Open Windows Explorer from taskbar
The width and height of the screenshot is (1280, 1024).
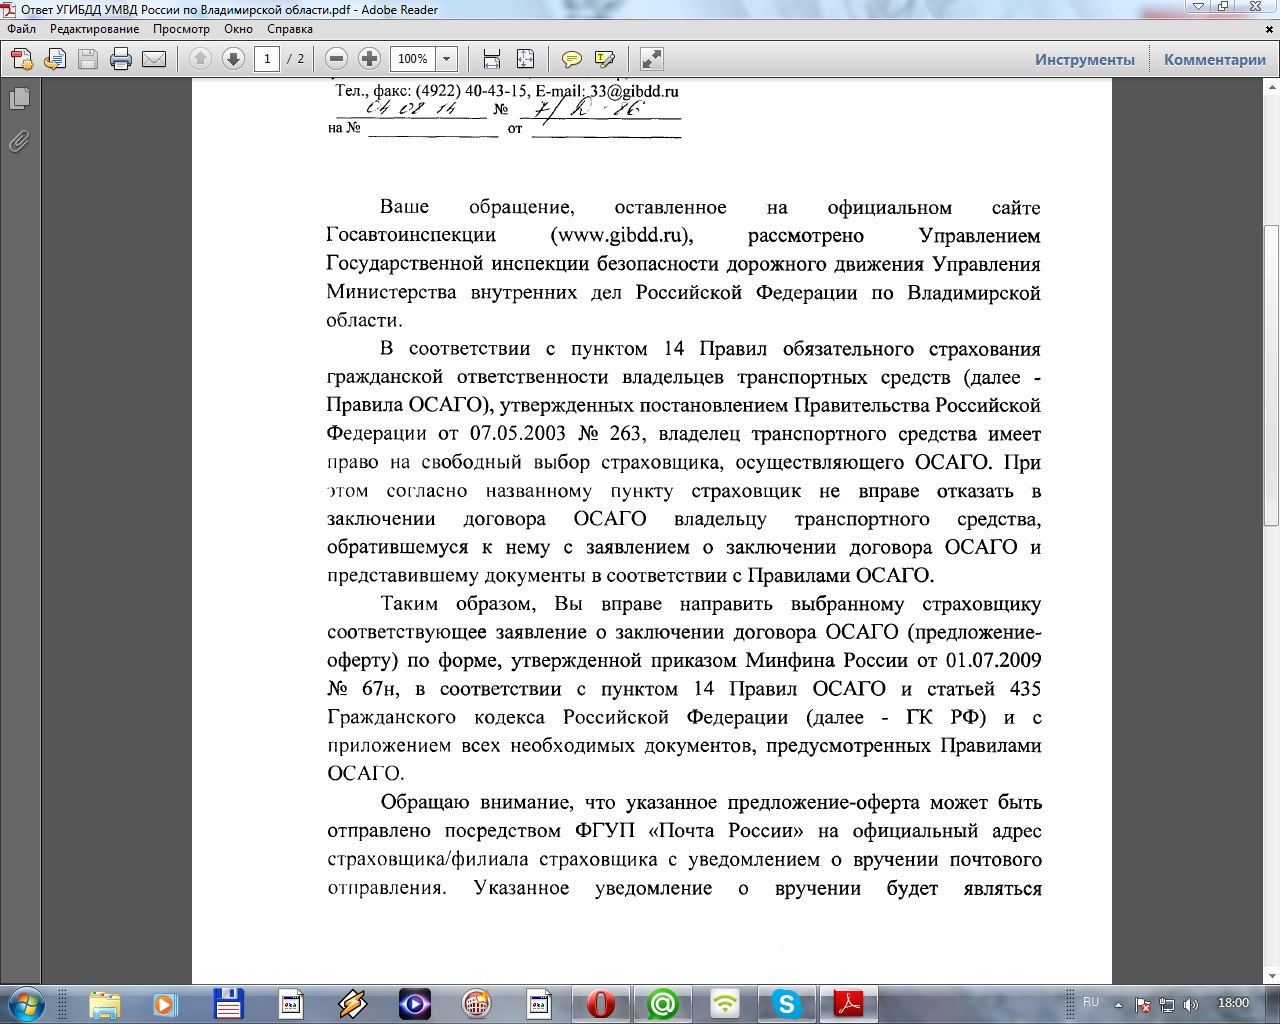pos(104,1004)
